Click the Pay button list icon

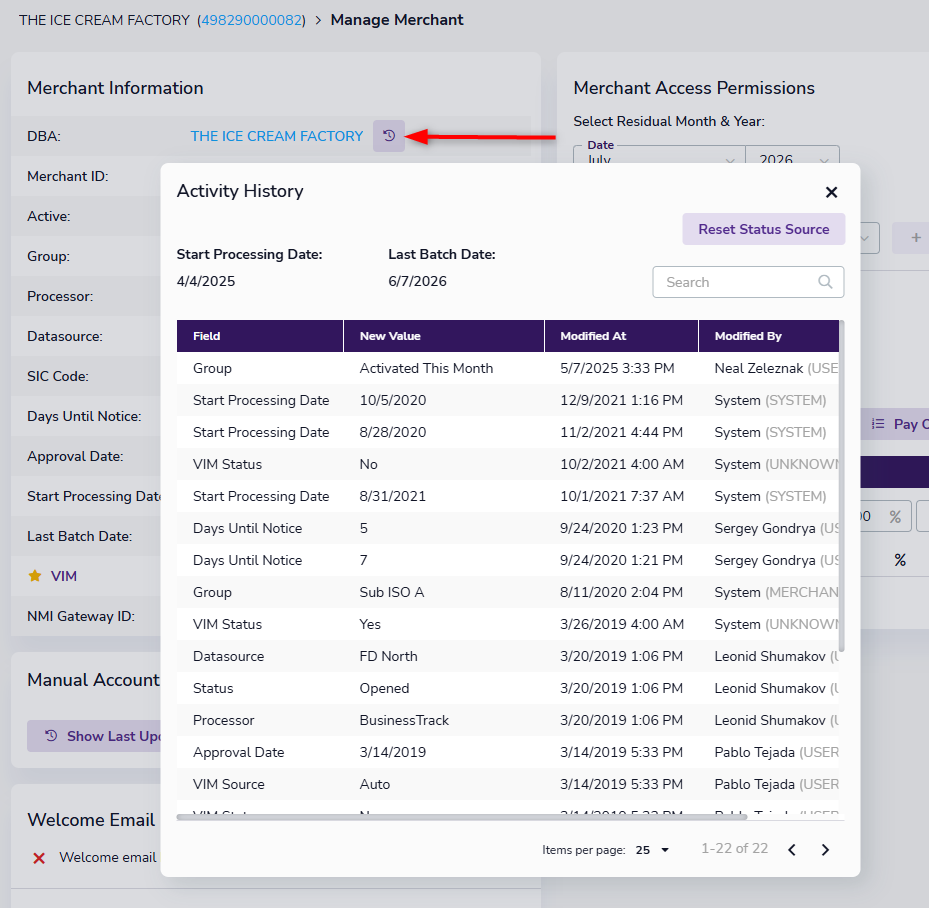coord(878,423)
